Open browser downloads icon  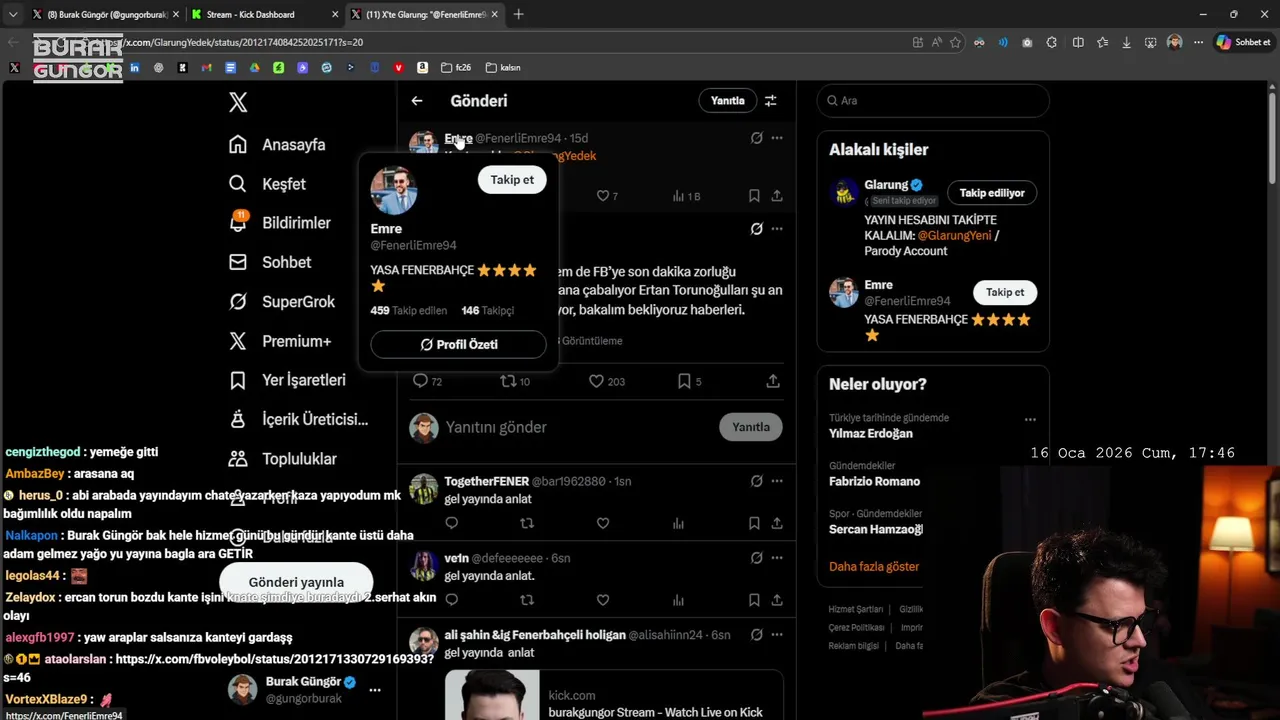tap(1127, 42)
